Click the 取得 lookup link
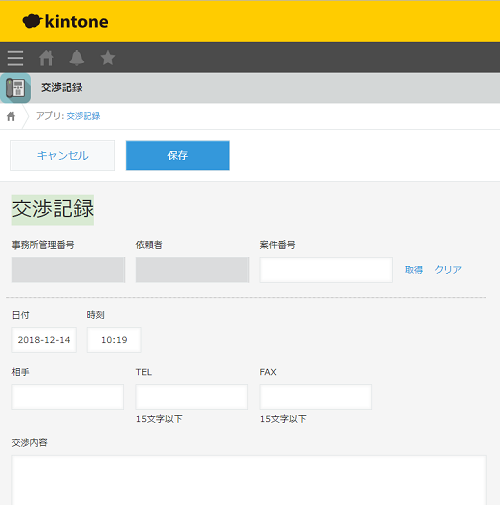500x505 pixels. (414, 270)
